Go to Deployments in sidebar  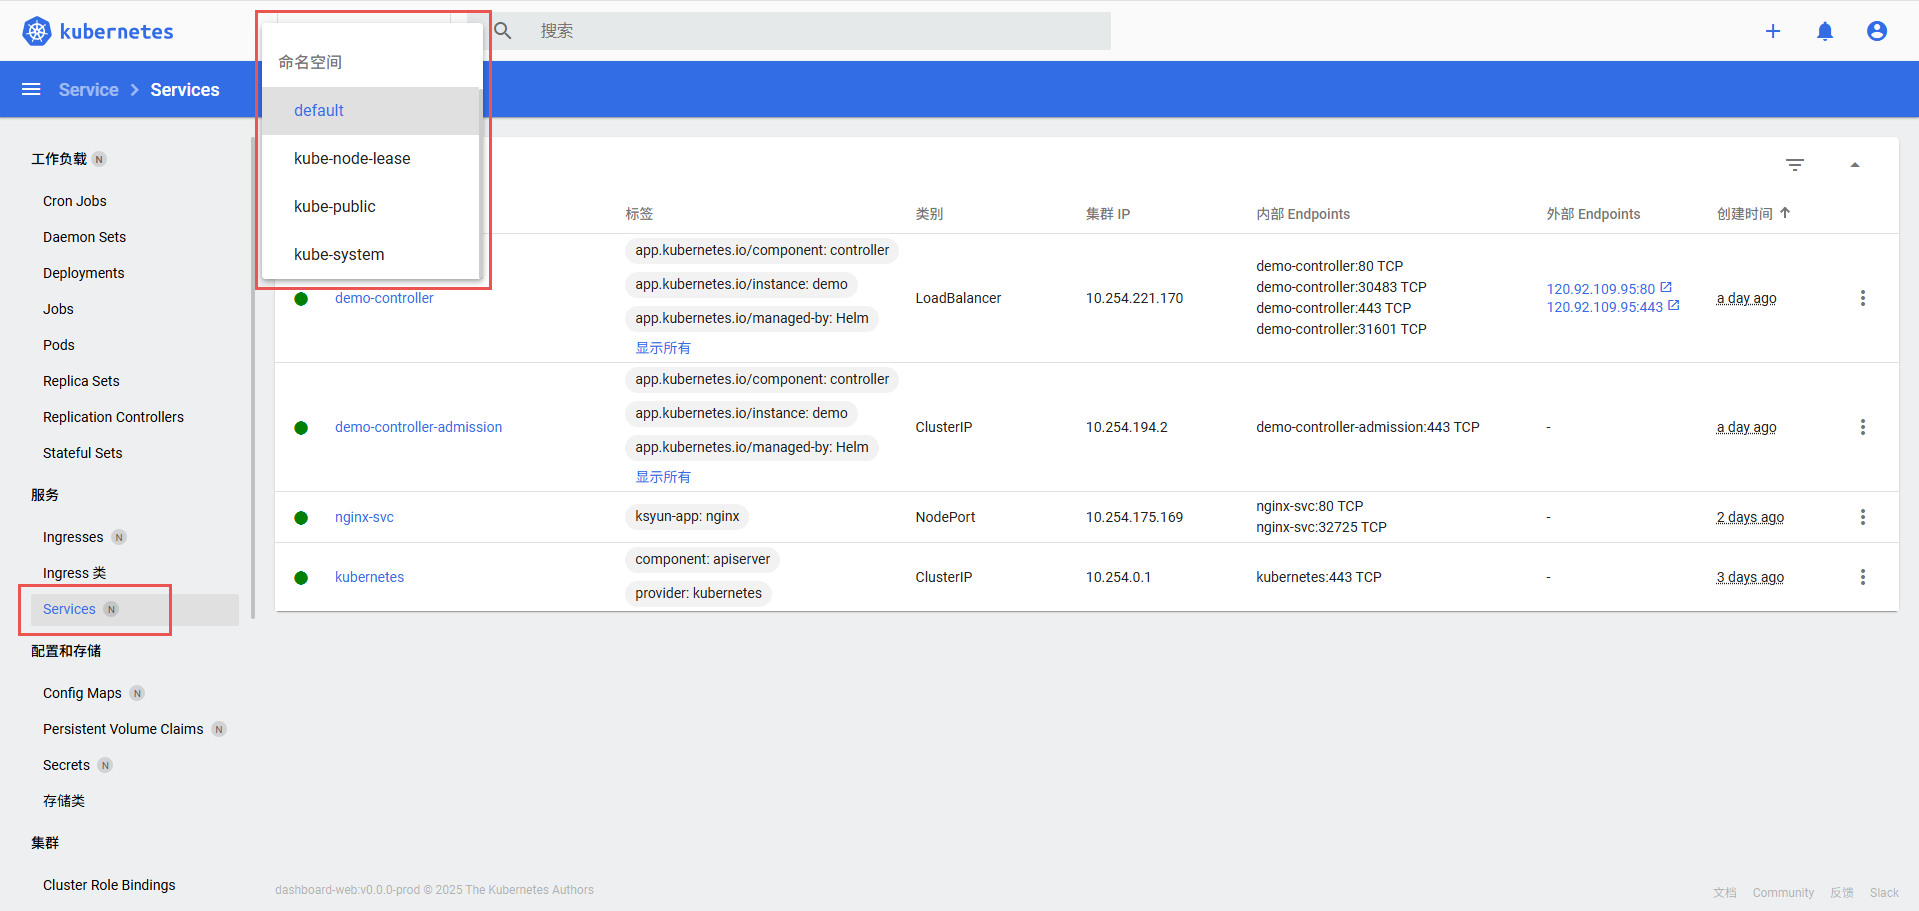tap(84, 273)
